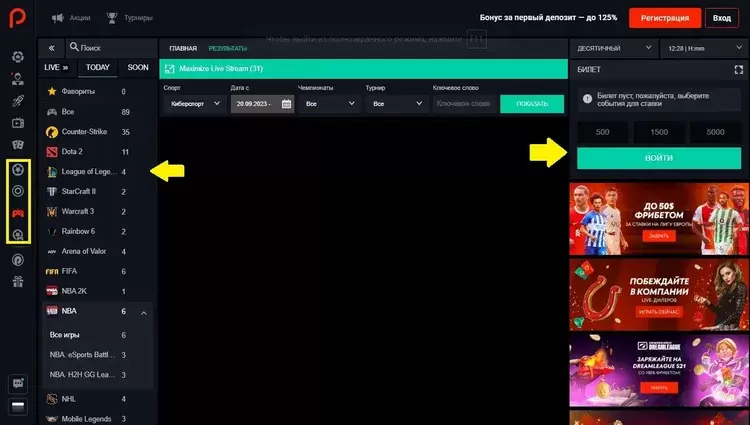Image resolution: width=750 pixels, height=425 pixels.
Task: Click the search magnifier icon
Action: [74, 47]
